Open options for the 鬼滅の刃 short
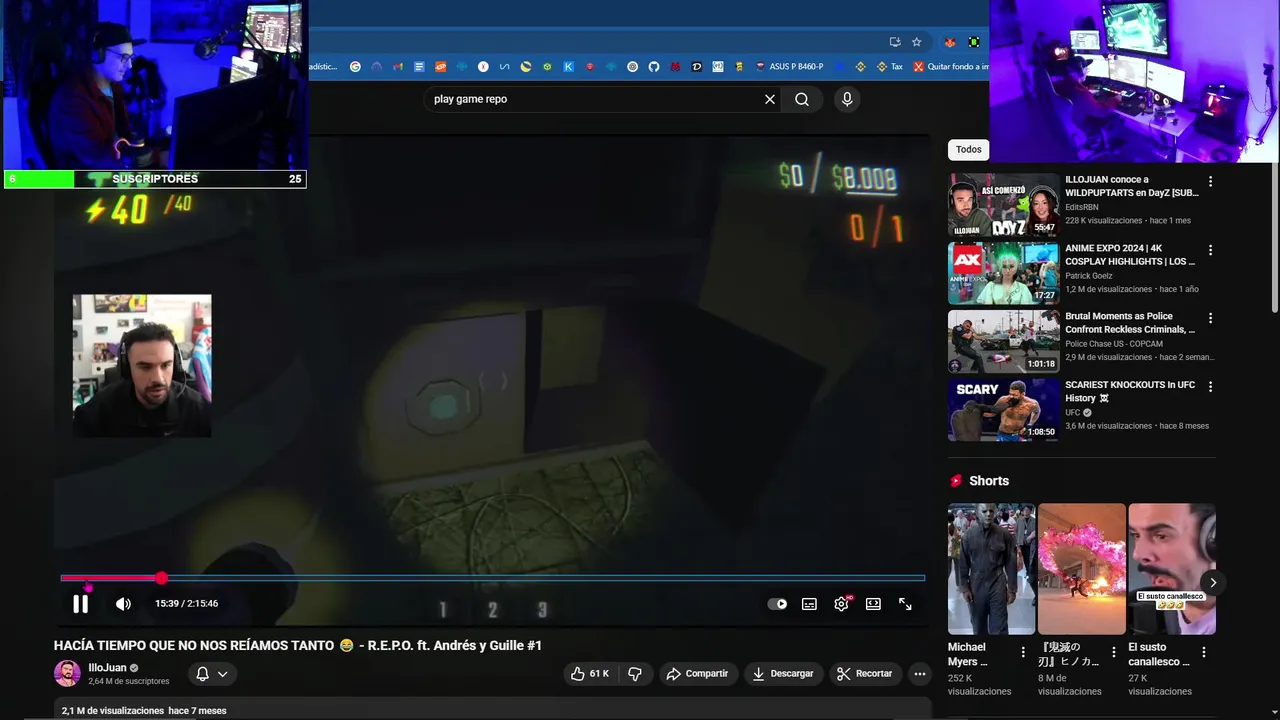The image size is (1280, 720). (x=1114, y=652)
